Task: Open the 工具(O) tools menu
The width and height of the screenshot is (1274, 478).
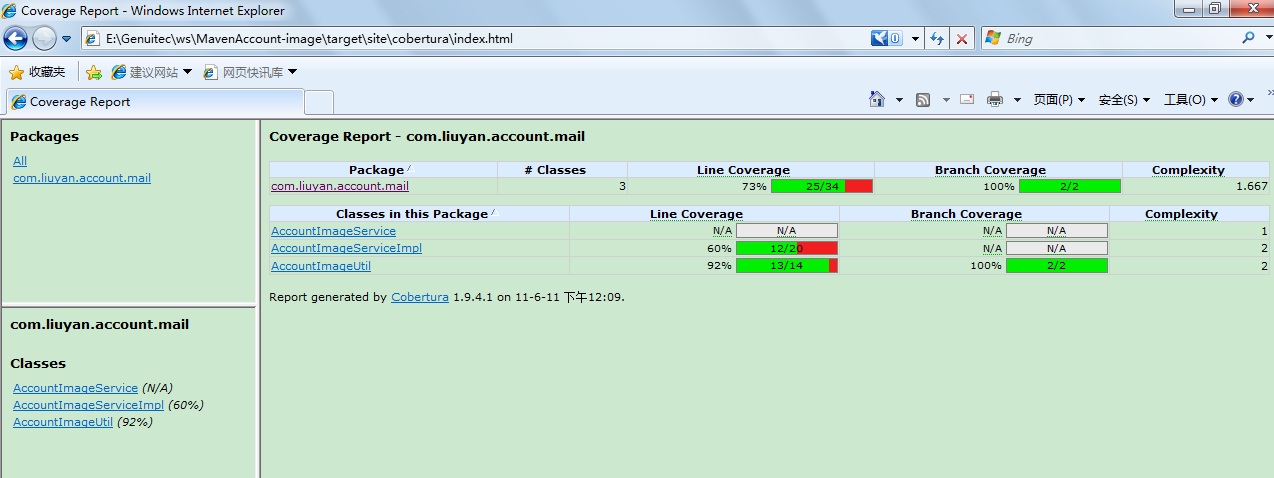Action: coord(1191,100)
